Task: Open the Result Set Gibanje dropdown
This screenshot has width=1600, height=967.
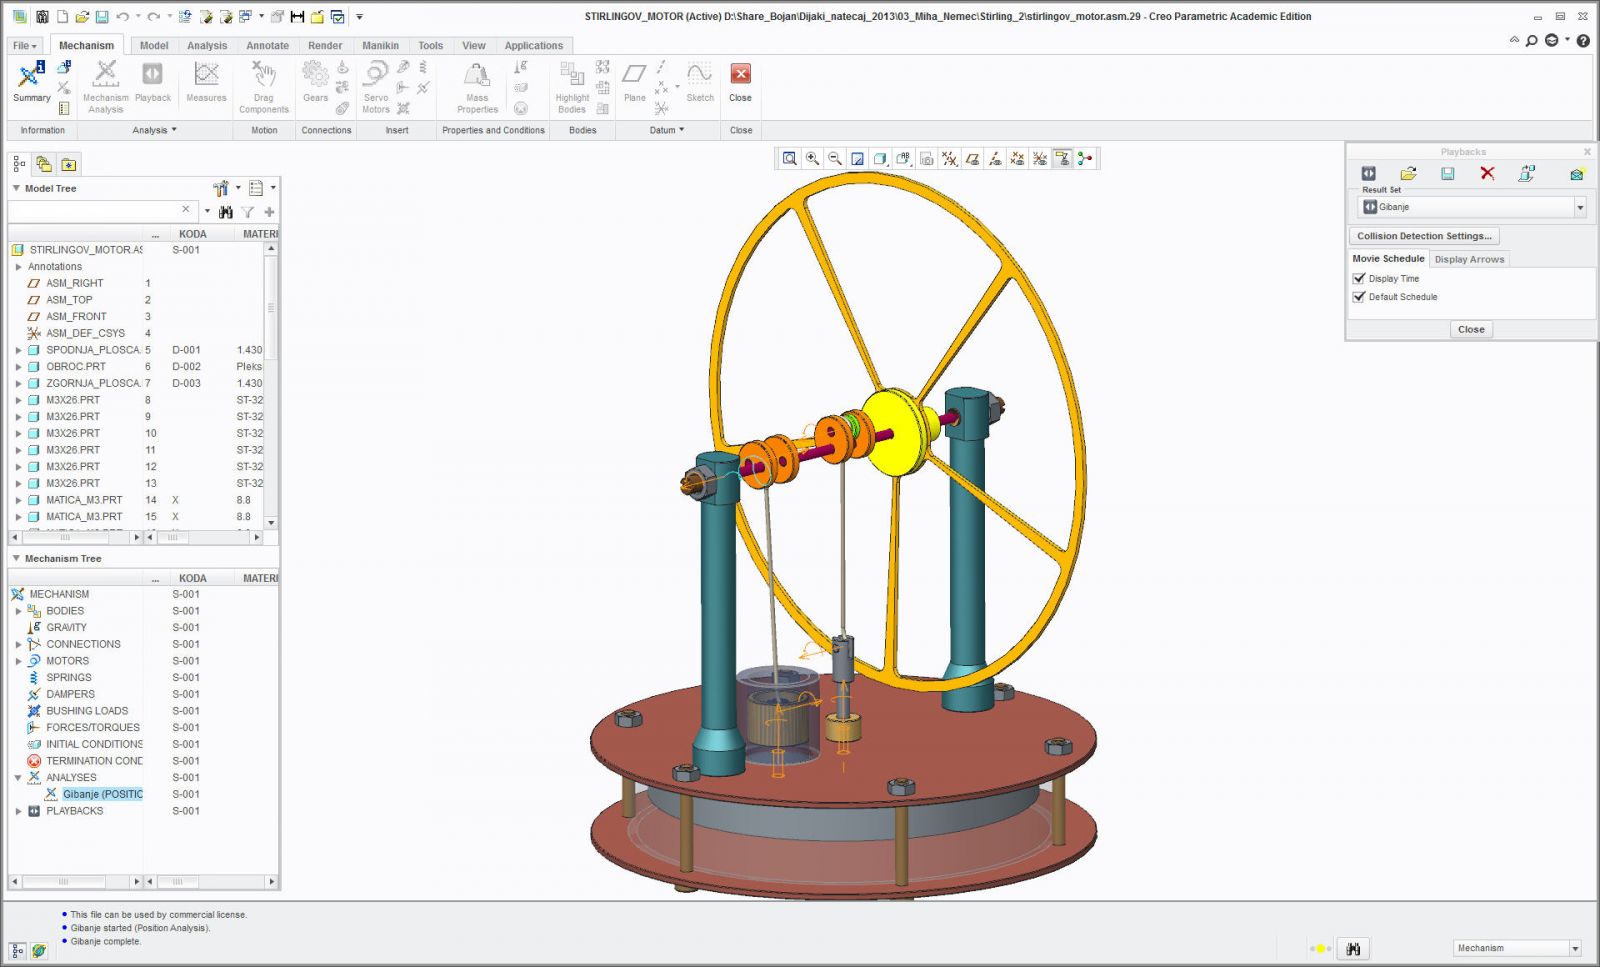Action: point(1580,208)
